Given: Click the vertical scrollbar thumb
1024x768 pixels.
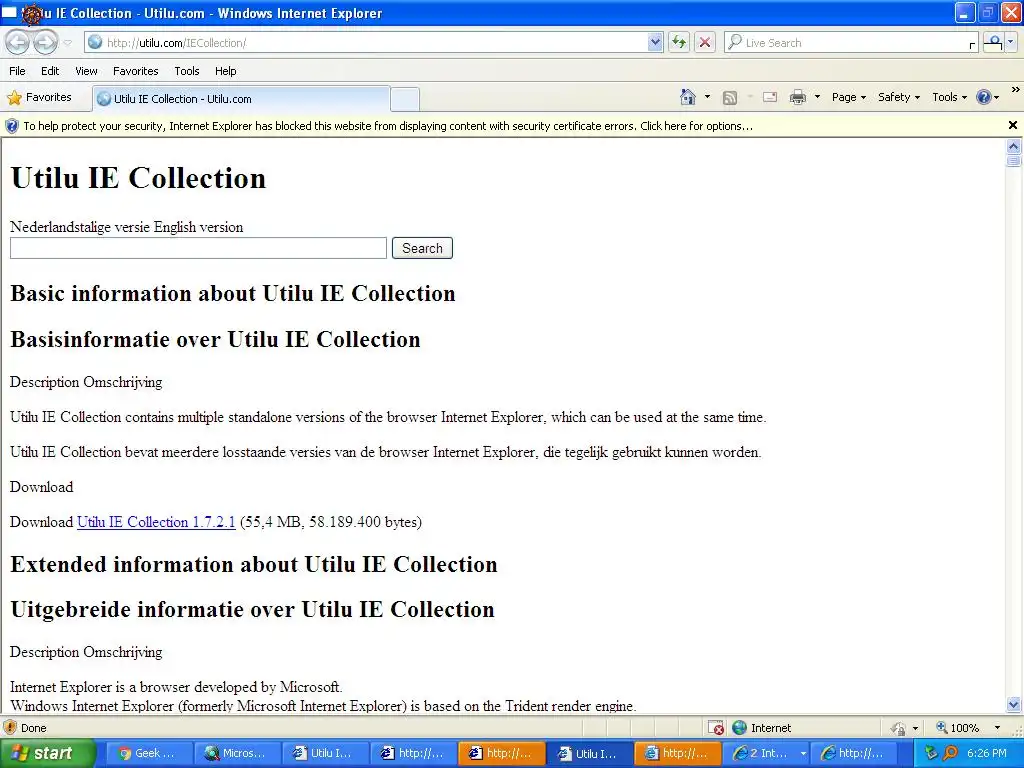Looking at the screenshot, I should pyautogui.click(x=1014, y=161).
